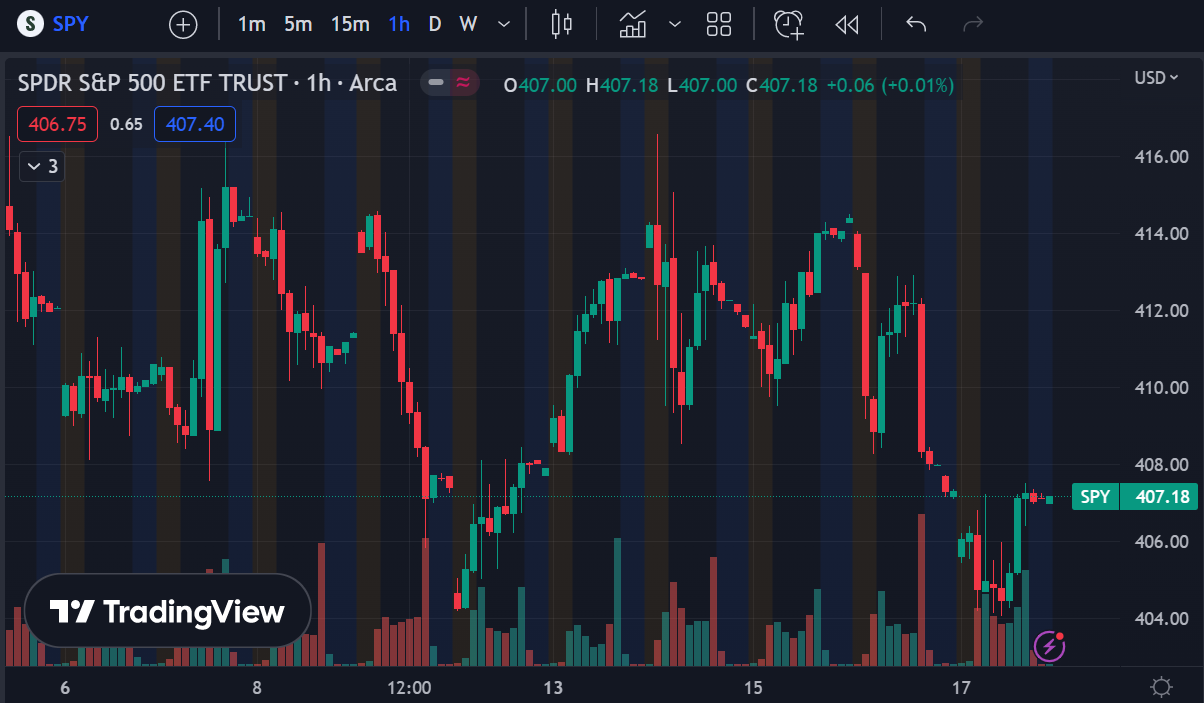Switch to the Weekly (W) timeframe
The width and height of the screenshot is (1204, 703).
(468, 24)
